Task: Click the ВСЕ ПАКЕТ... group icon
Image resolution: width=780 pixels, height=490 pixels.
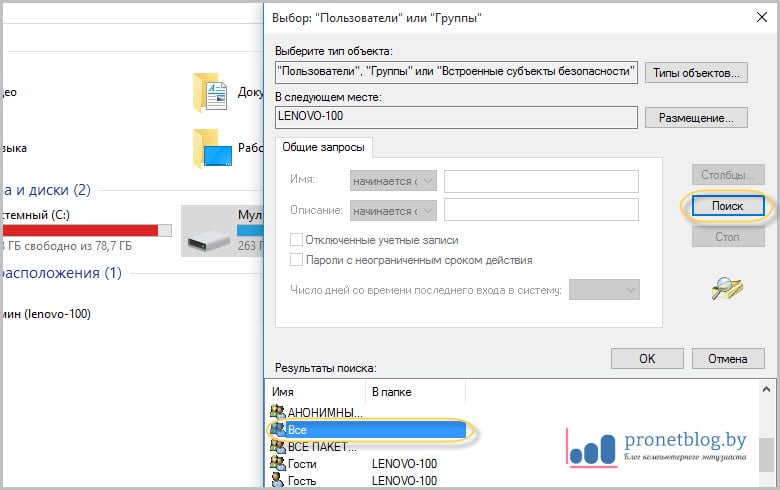Action: tap(277, 447)
